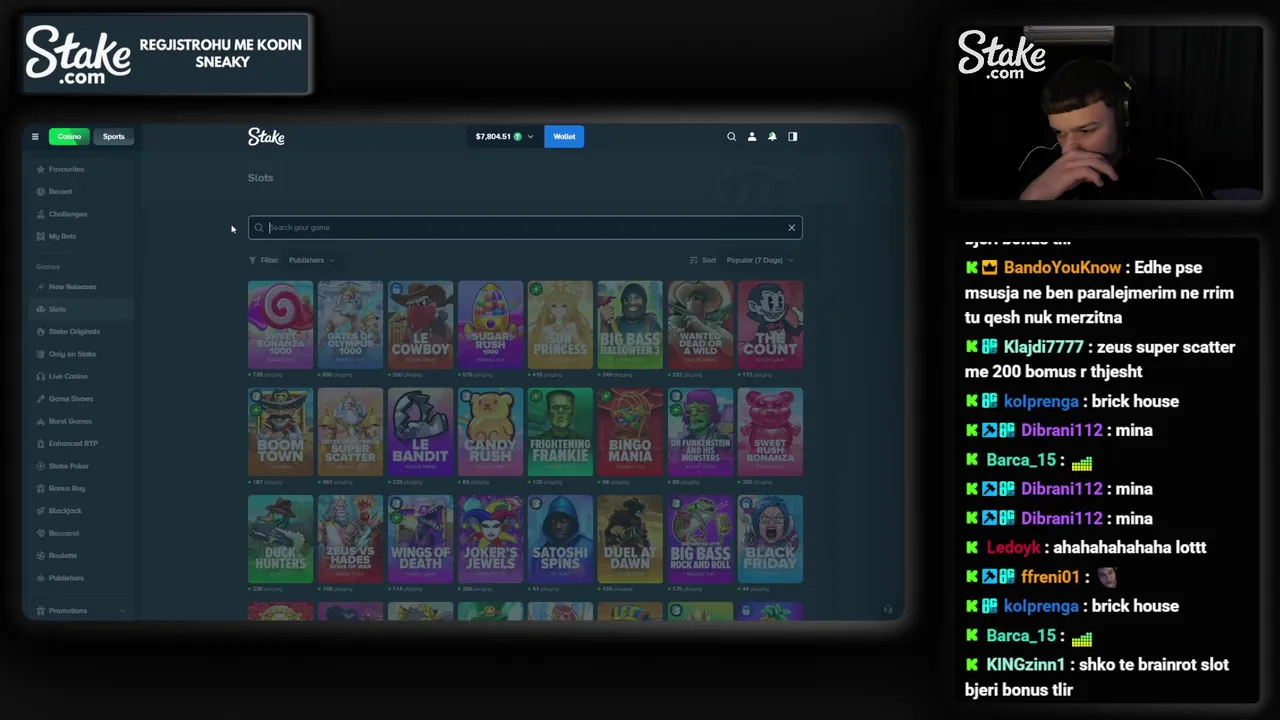Switch to the Sports tab
Viewport: 1280px width, 720px height.
[x=113, y=137]
